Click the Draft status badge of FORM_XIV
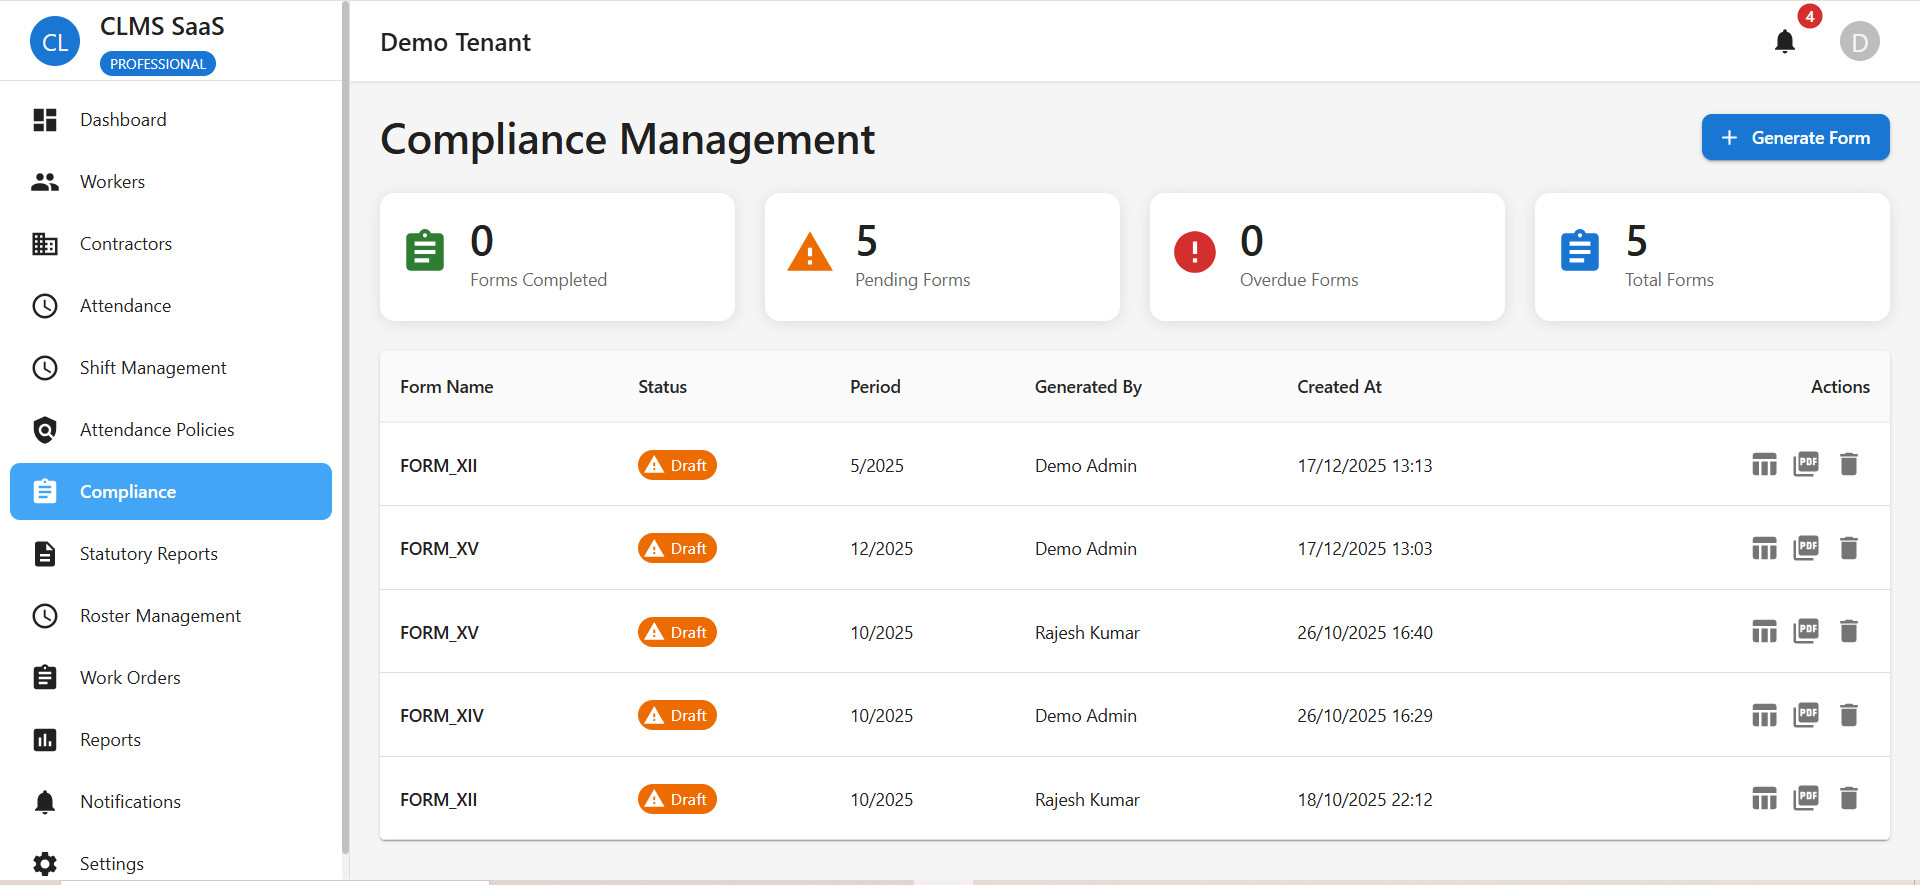Screen dimensions: 1920x885 click(x=677, y=716)
